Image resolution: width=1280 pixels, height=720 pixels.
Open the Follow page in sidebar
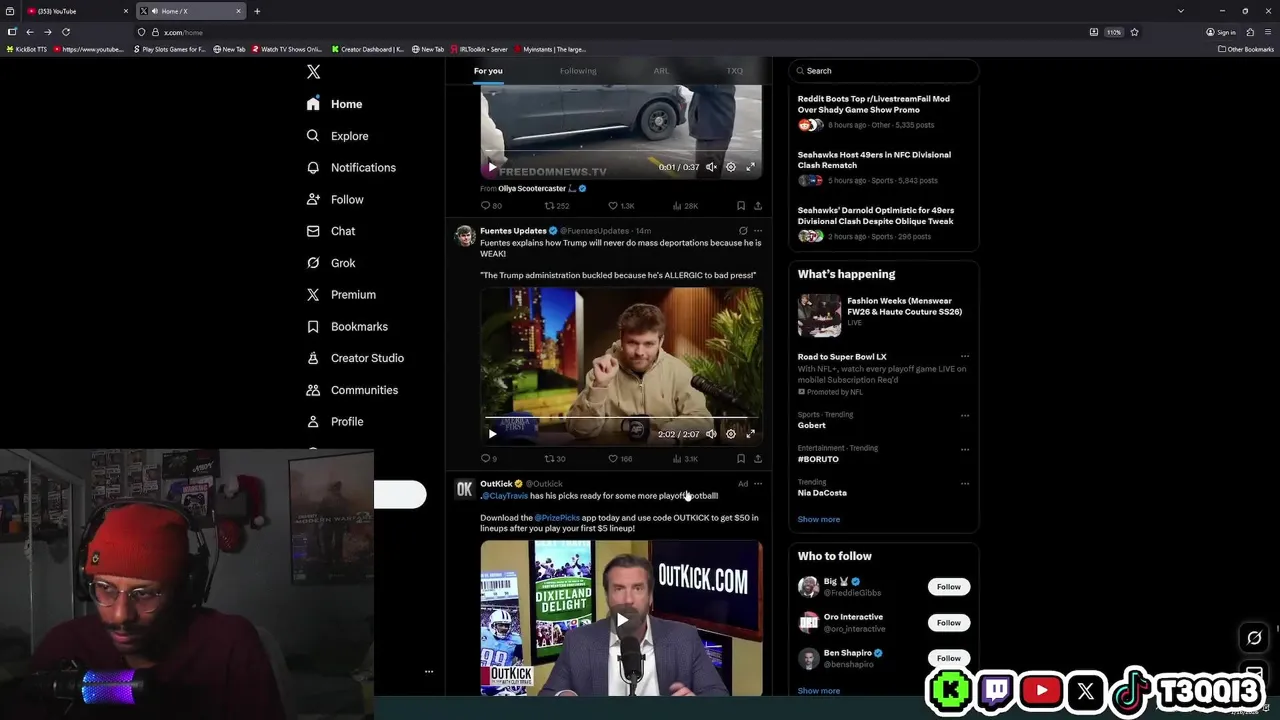pos(335,200)
